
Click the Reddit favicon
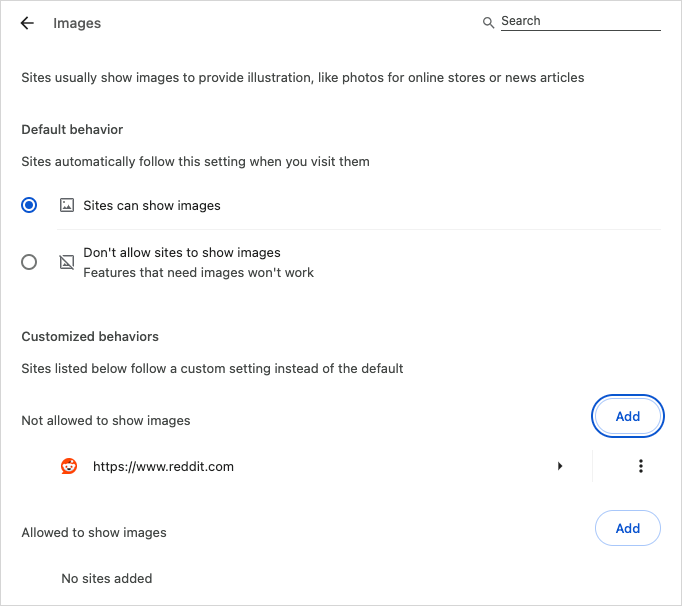click(69, 466)
